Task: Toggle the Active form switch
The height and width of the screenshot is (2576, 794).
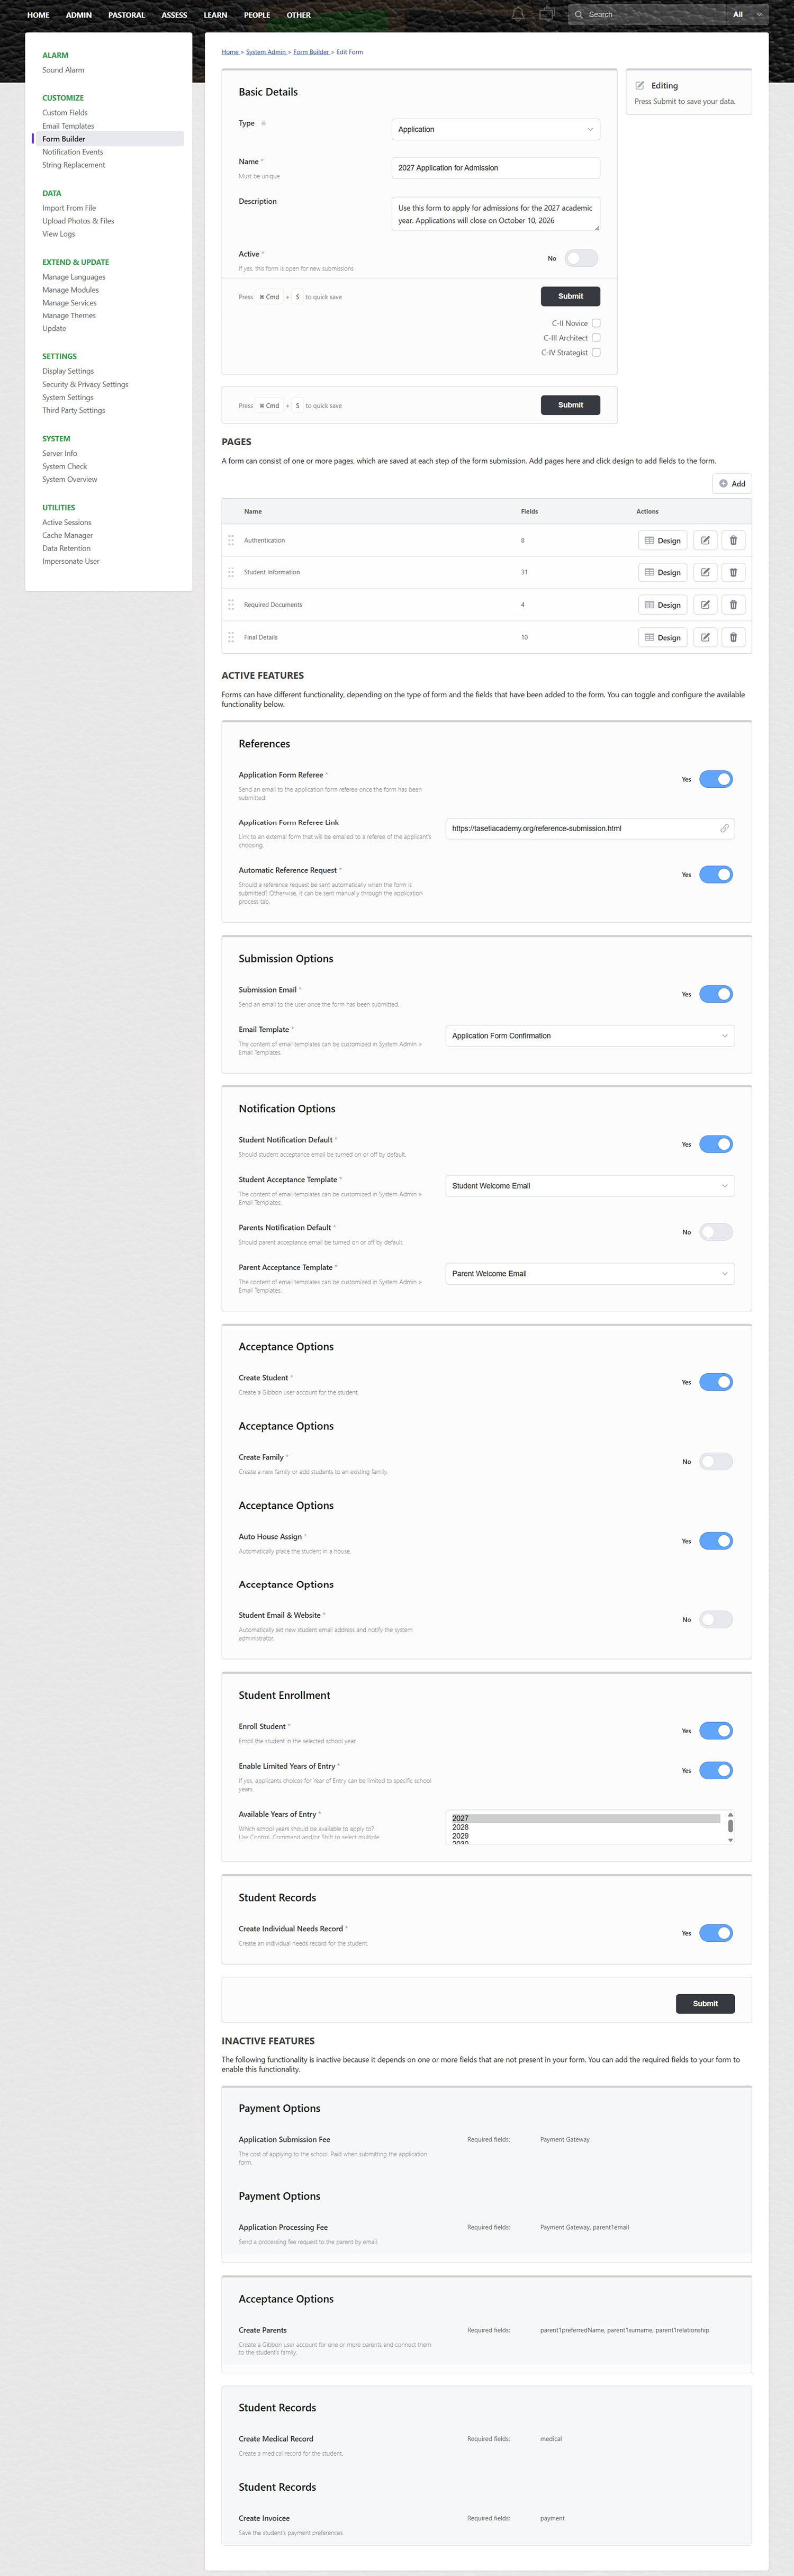Action: 581,258
